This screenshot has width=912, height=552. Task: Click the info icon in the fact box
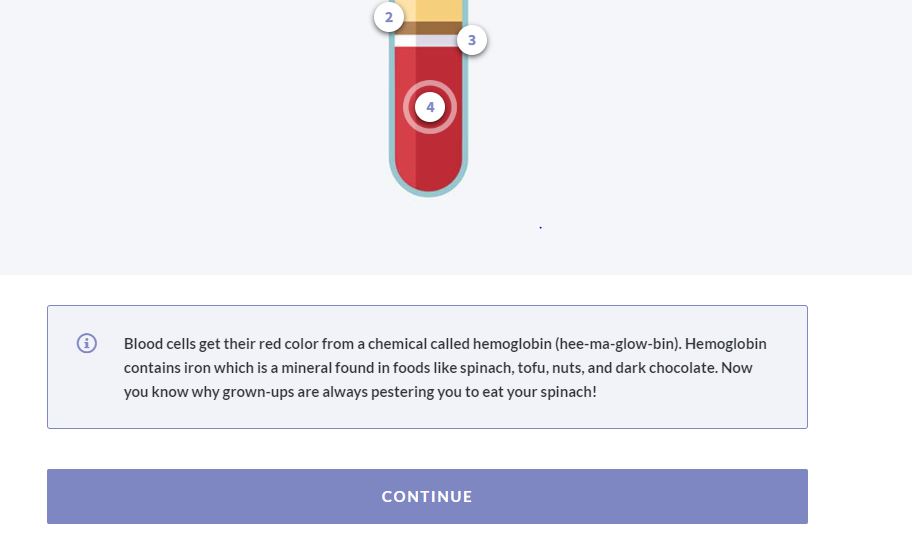(87, 343)
